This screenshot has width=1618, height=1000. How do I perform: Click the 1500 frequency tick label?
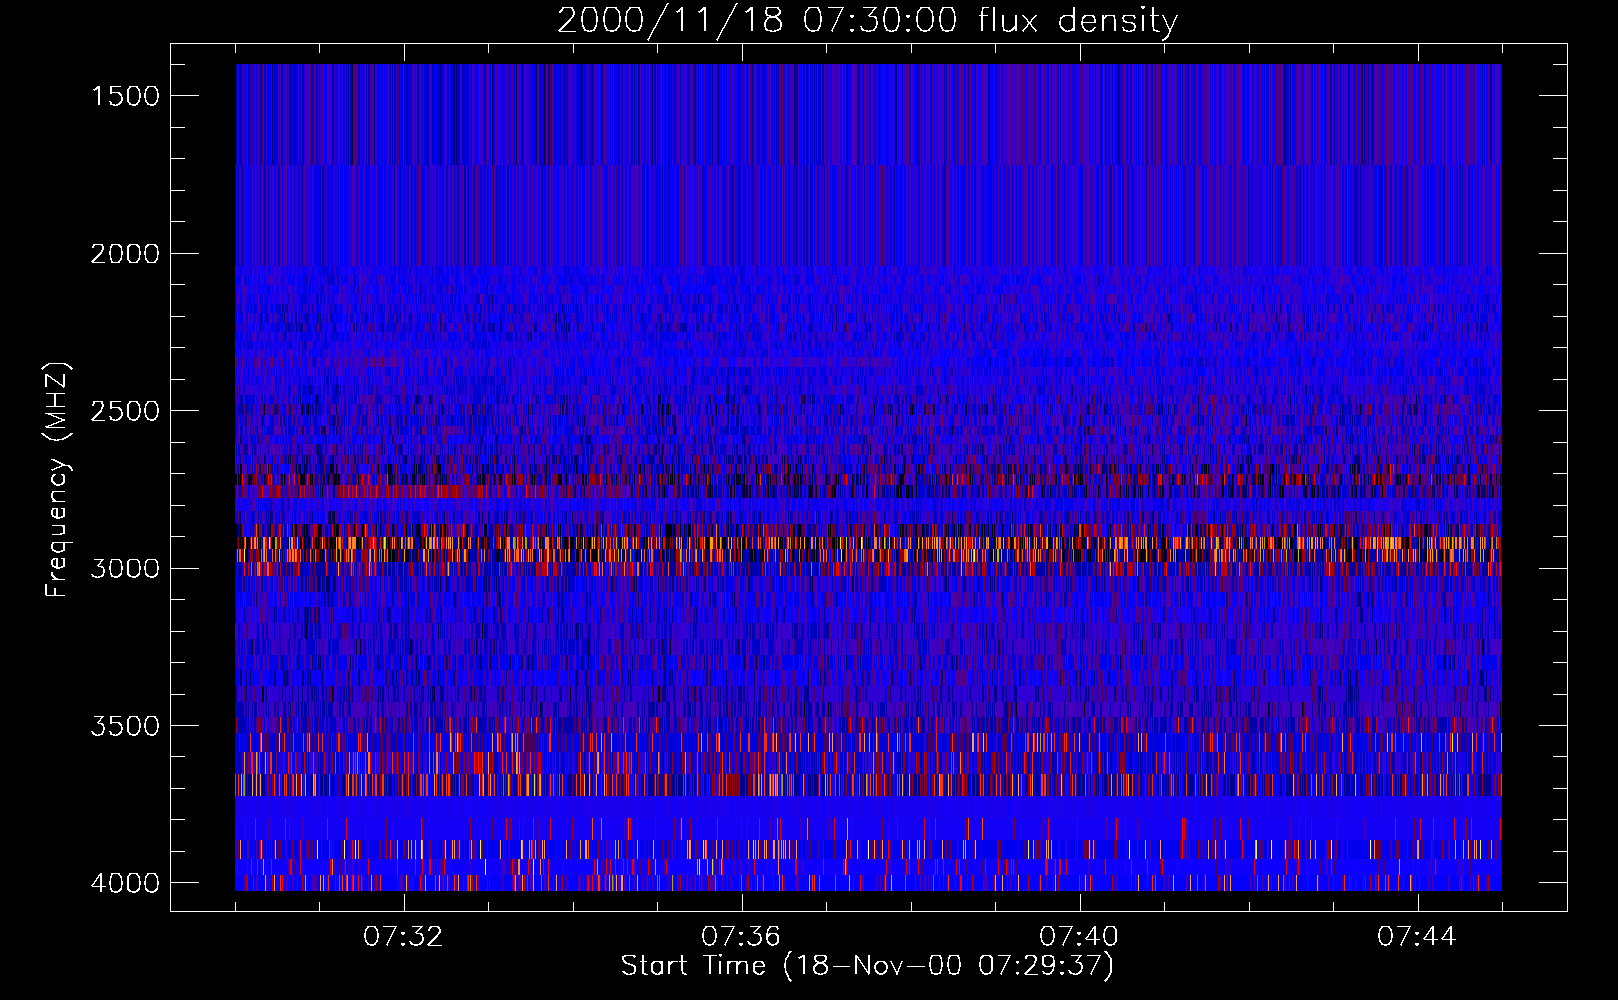coord(125,96)
